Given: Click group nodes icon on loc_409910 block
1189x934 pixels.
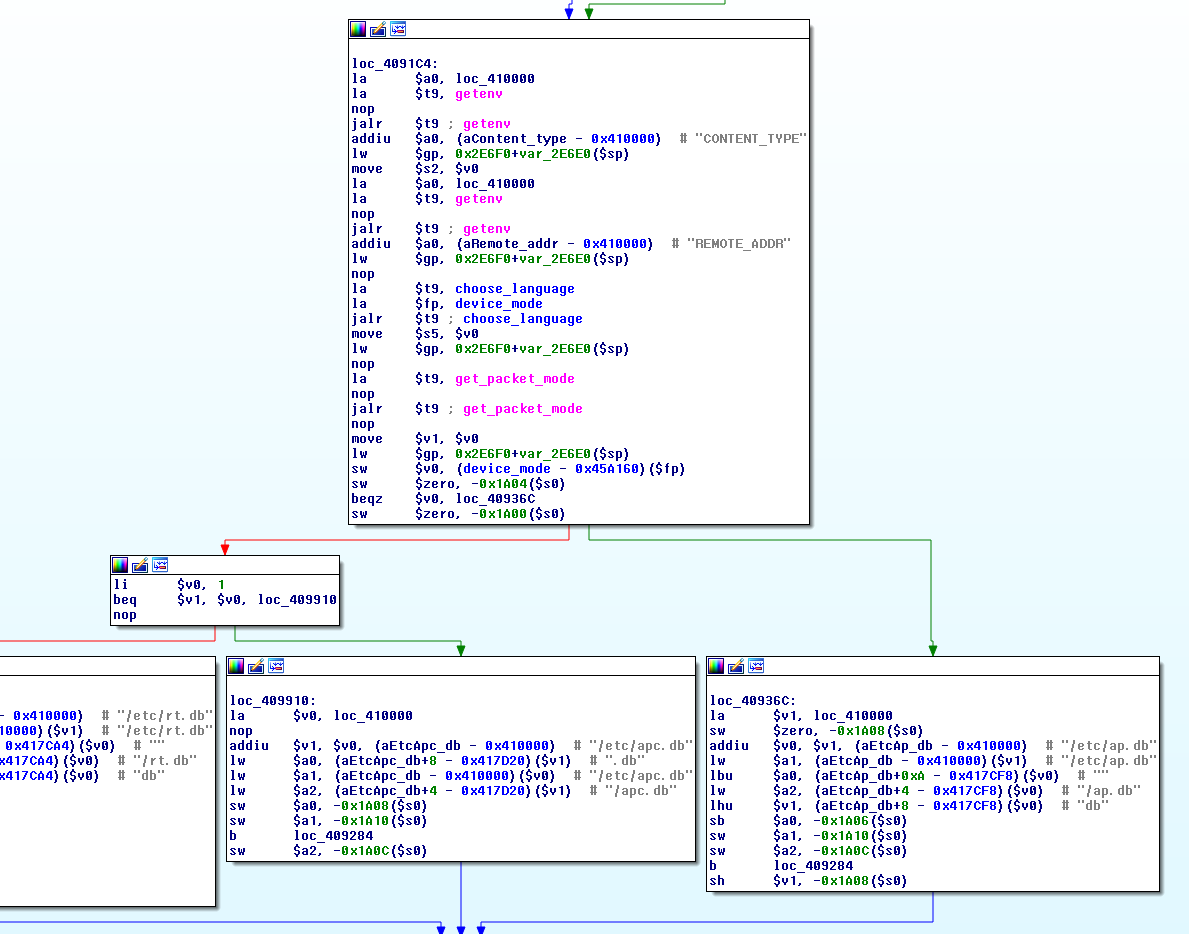Looking at the screenshot, I should coord(276,666).
